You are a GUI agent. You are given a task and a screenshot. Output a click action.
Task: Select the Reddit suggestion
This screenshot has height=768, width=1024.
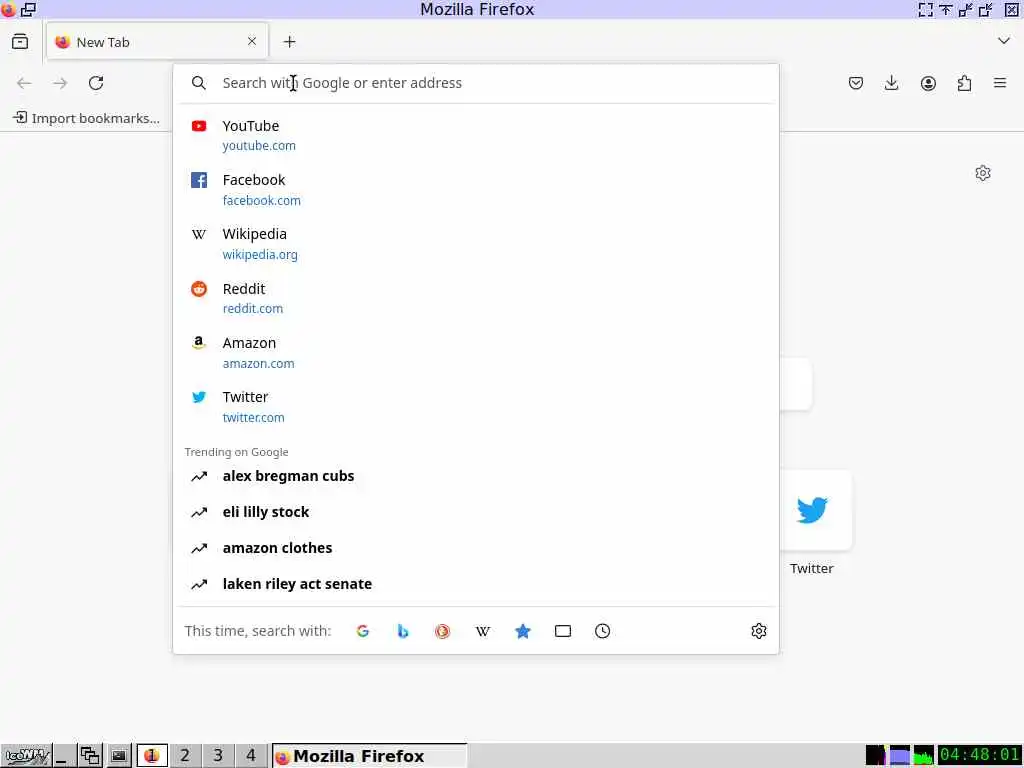click(476, 298)
